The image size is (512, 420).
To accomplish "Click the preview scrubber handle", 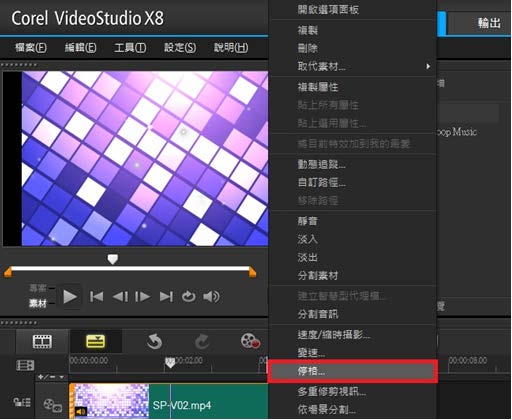I will click(113, 259).
